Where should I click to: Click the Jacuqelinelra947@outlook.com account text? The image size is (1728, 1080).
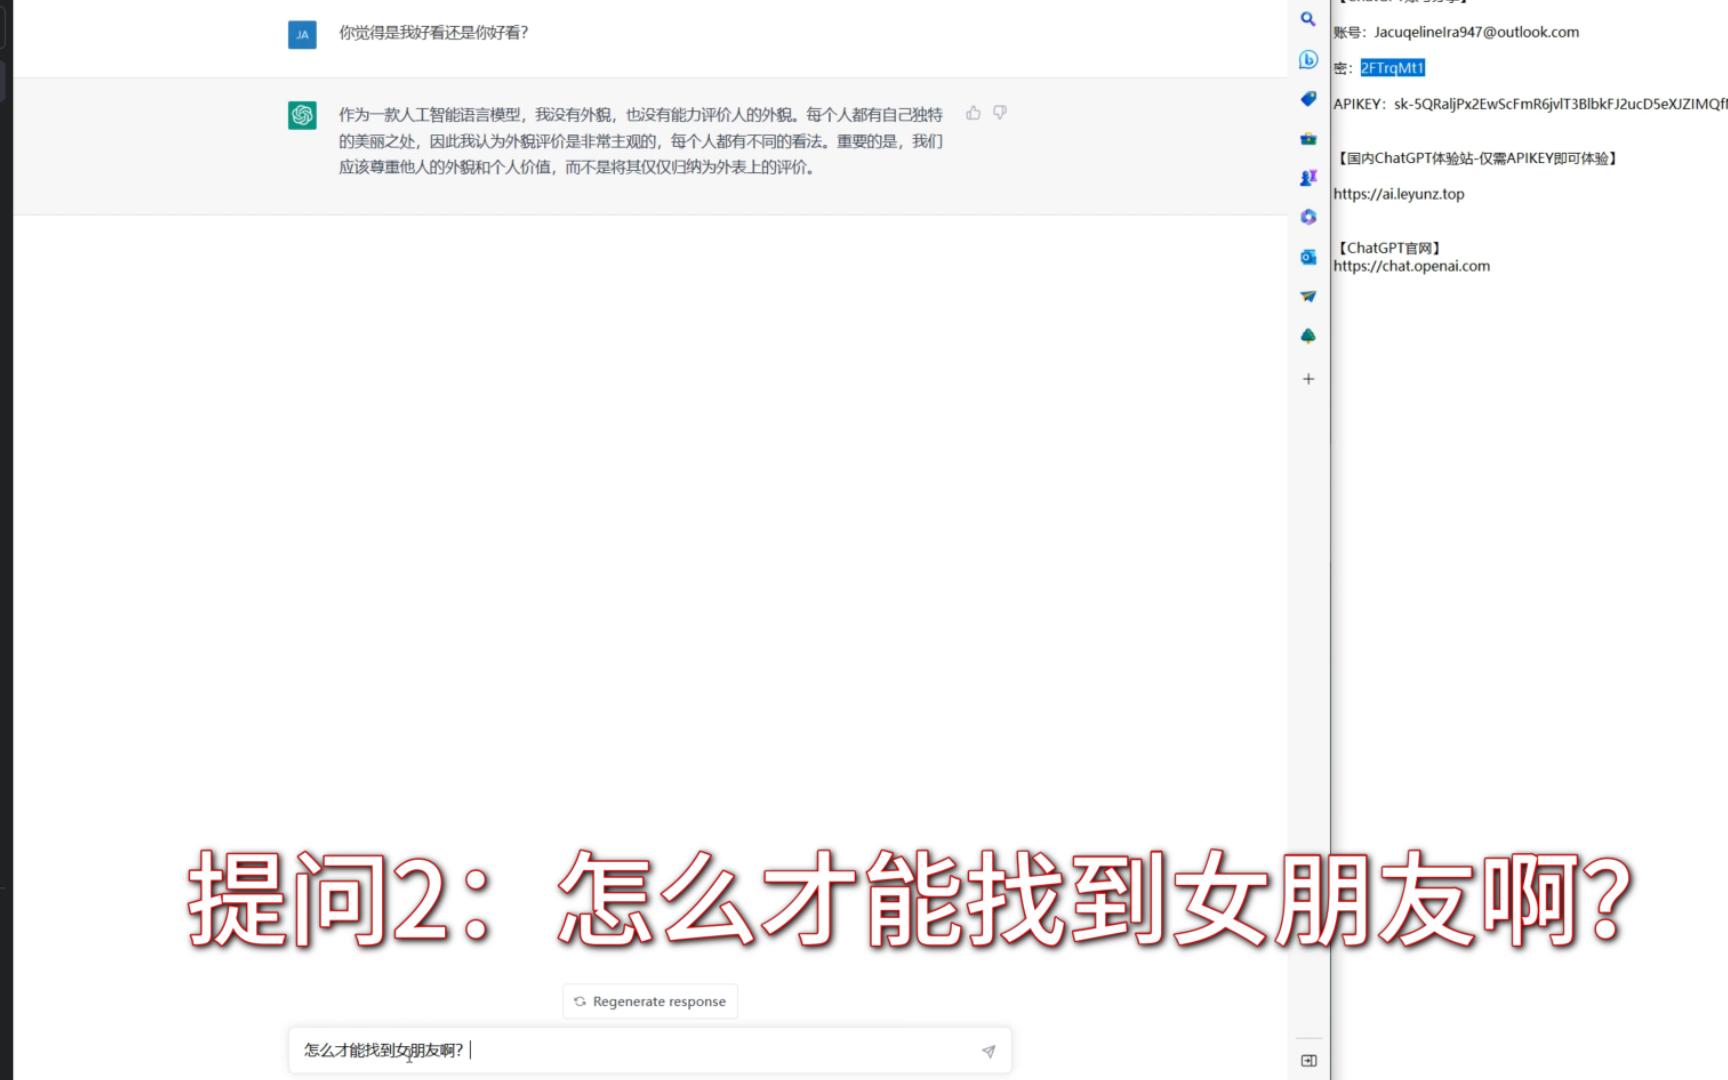coord(1476,32)
